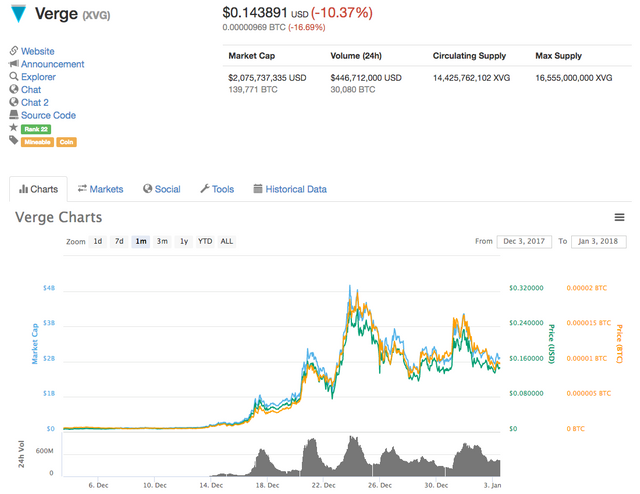The height and width of the screenshot is (494, 640).
Task: Select the 1m zoom button
Action: (141, 241)
